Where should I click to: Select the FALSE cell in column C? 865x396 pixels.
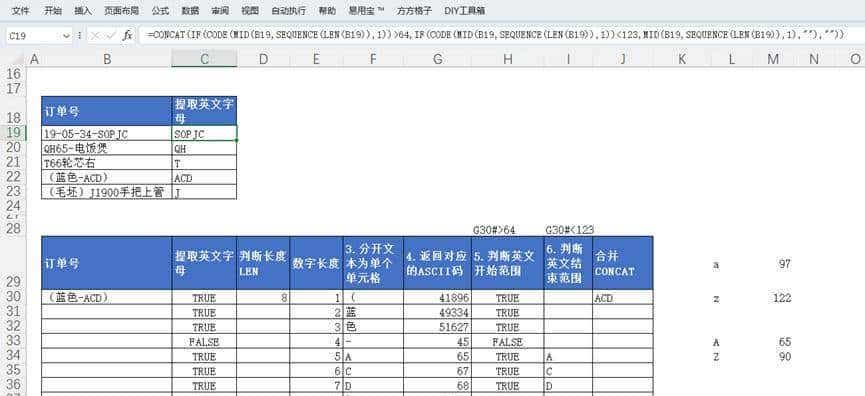click(x=204, y=342)
